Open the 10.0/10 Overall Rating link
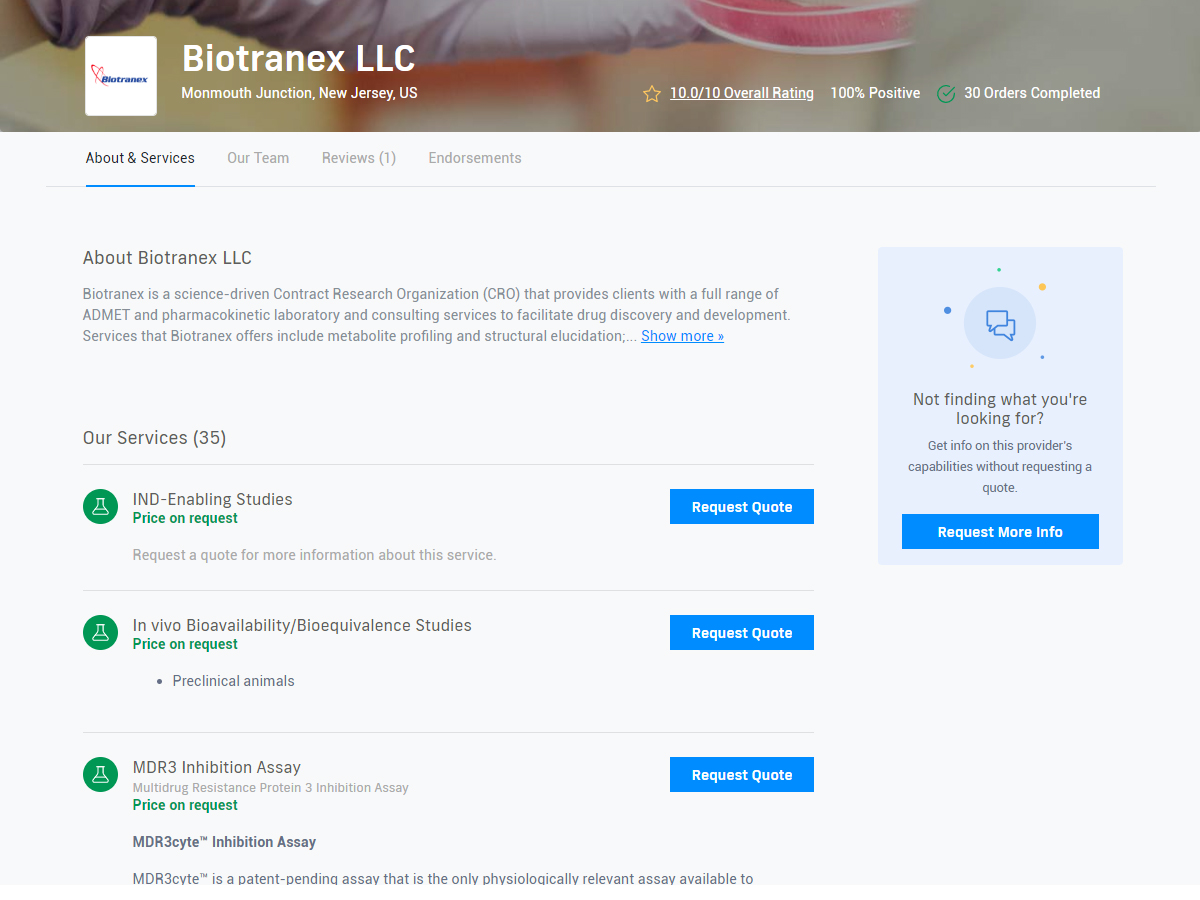This screenshot has height=900, width=1200. click(x=741, y=93)
